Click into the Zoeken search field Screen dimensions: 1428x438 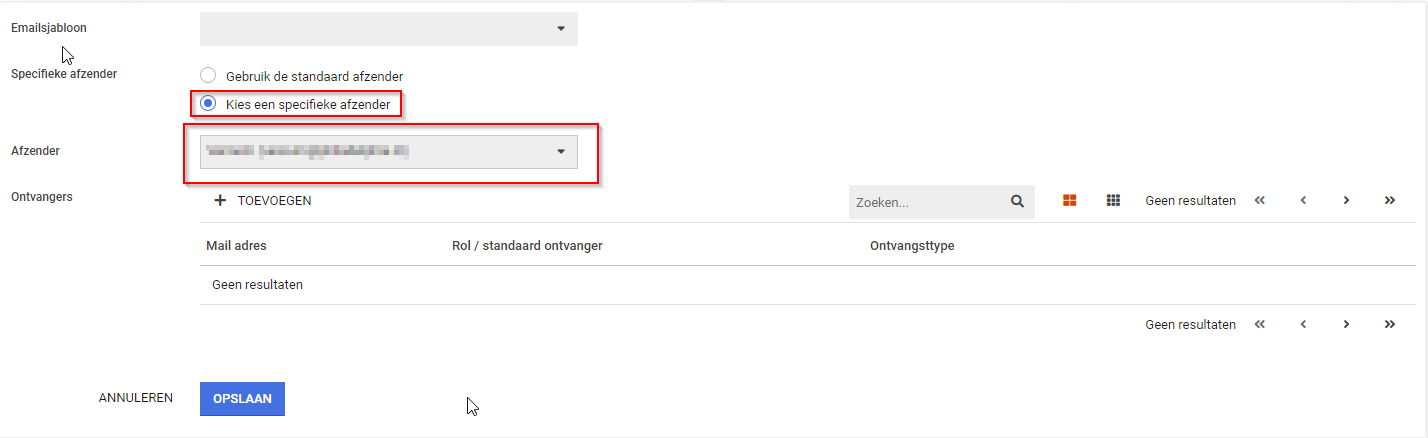click(x=925, y=202)
